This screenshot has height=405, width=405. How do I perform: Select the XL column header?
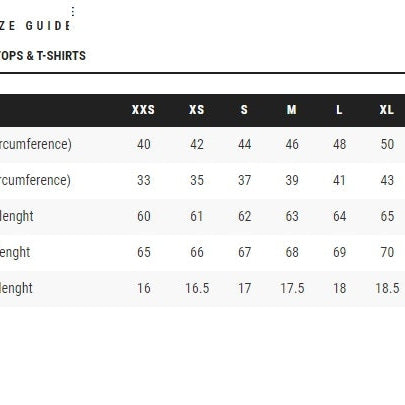click(x=387, y=110)
